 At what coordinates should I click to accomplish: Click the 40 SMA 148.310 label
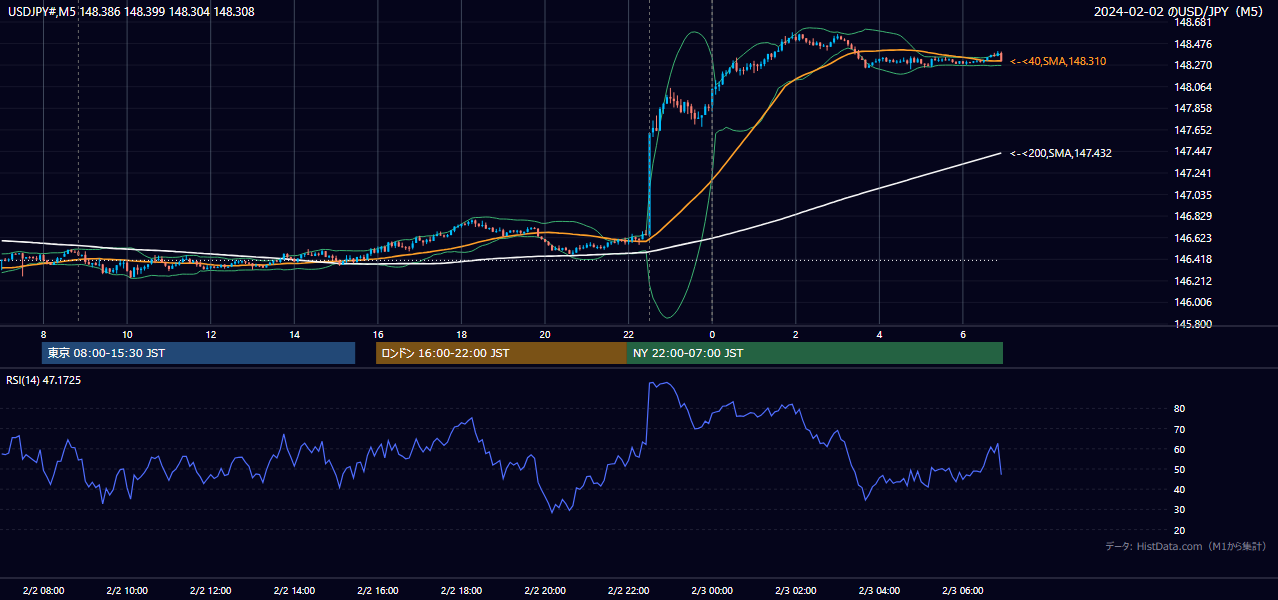click(x=1058, y=62)
